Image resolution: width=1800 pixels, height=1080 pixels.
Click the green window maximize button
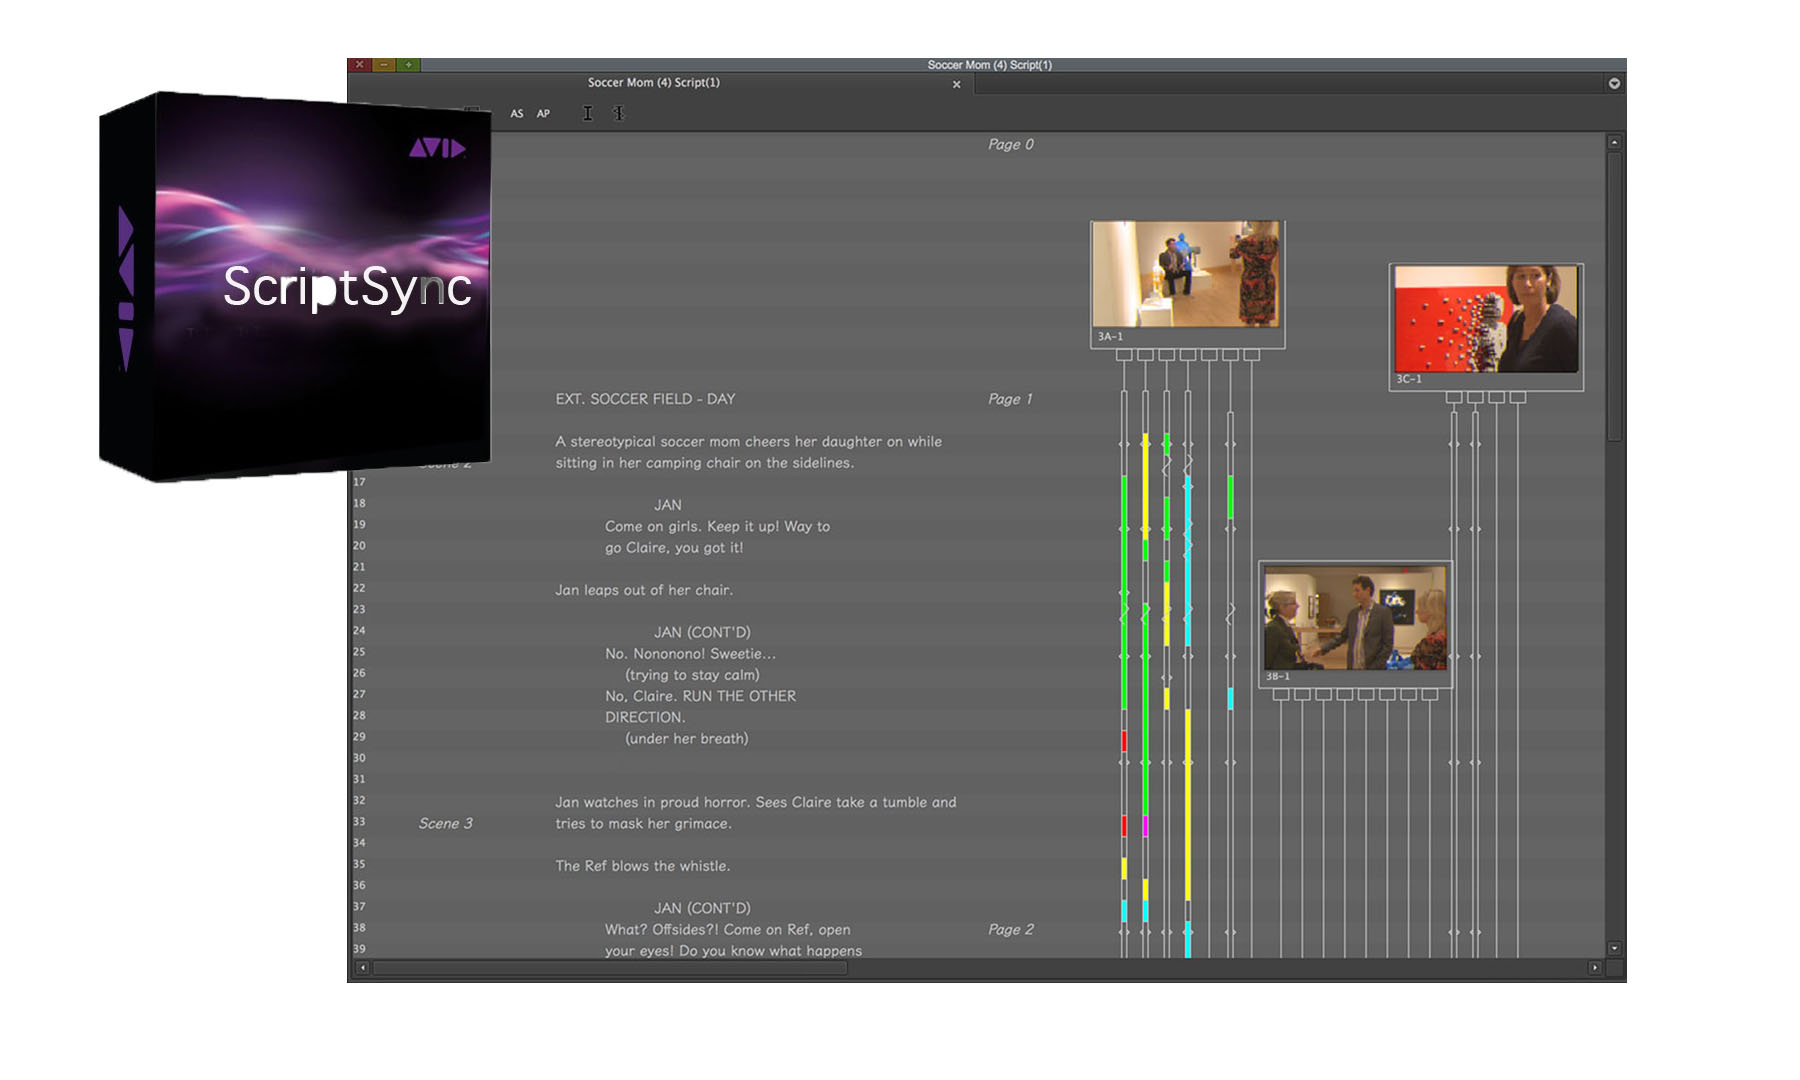click(408, 65)
